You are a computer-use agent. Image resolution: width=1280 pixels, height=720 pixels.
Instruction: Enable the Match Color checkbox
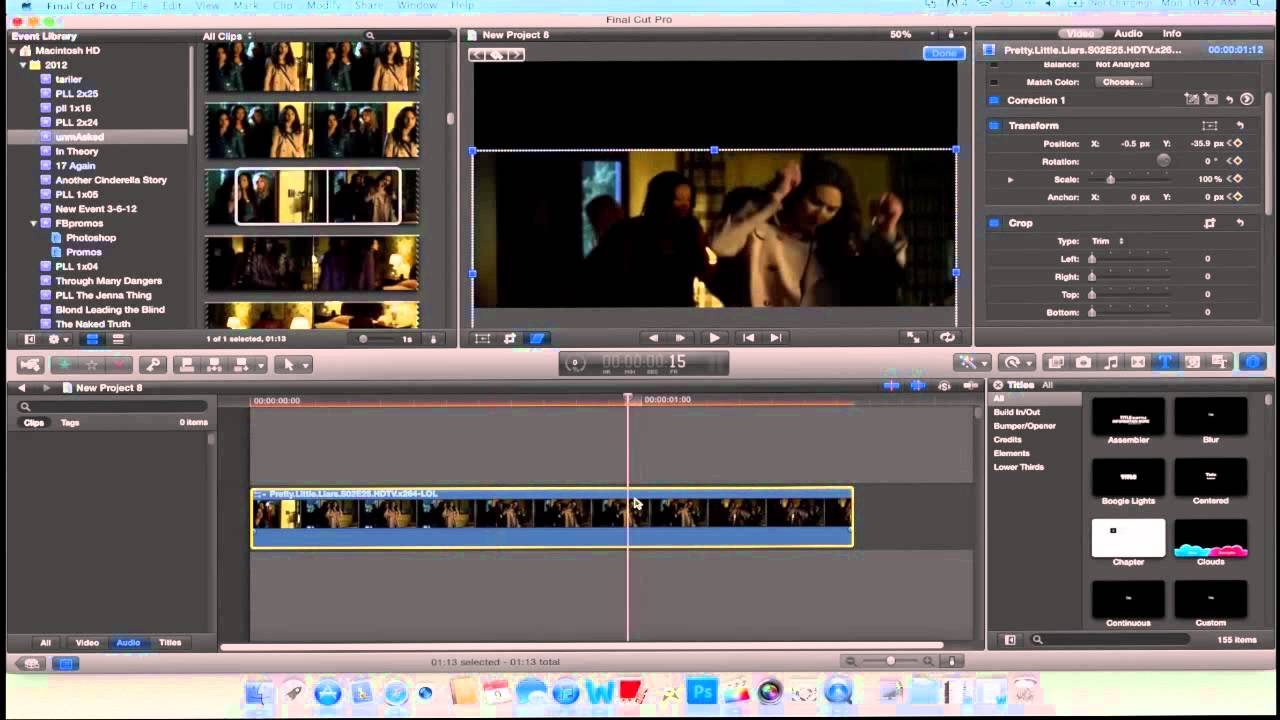click(994, 82)
